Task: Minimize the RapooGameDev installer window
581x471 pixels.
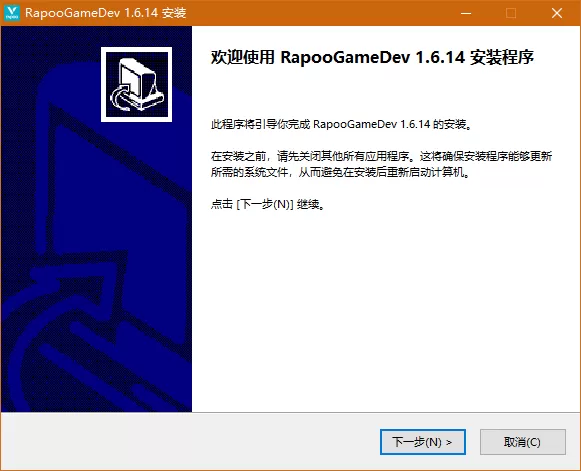Action: coord(466,13)
